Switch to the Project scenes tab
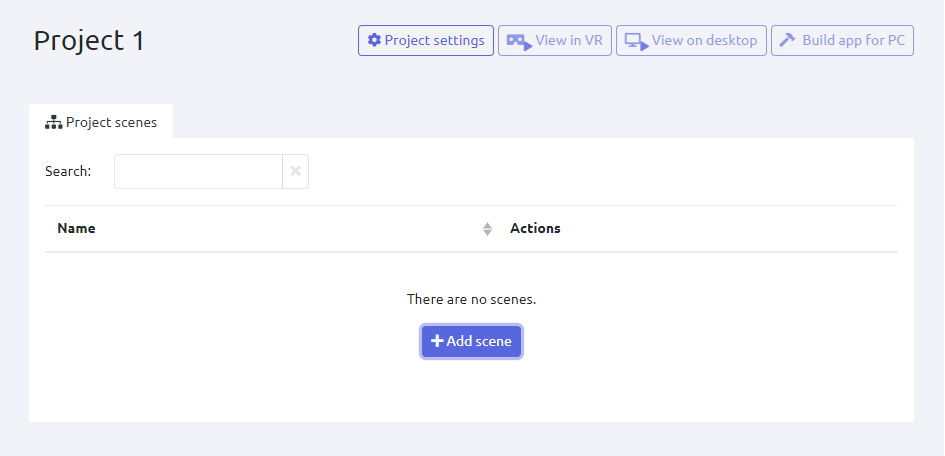The width and height of the screenshot is (945, 456). point(101,122)
